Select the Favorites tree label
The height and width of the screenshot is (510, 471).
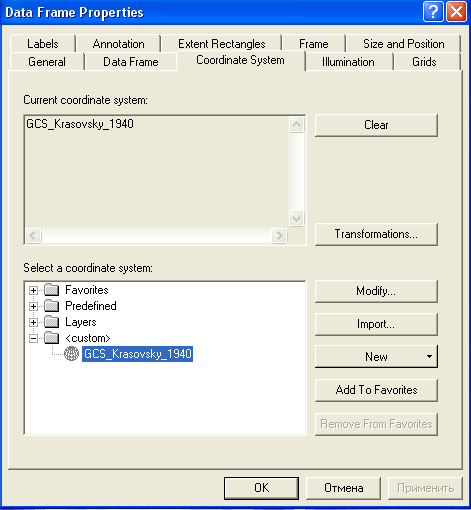click(87, 290)
